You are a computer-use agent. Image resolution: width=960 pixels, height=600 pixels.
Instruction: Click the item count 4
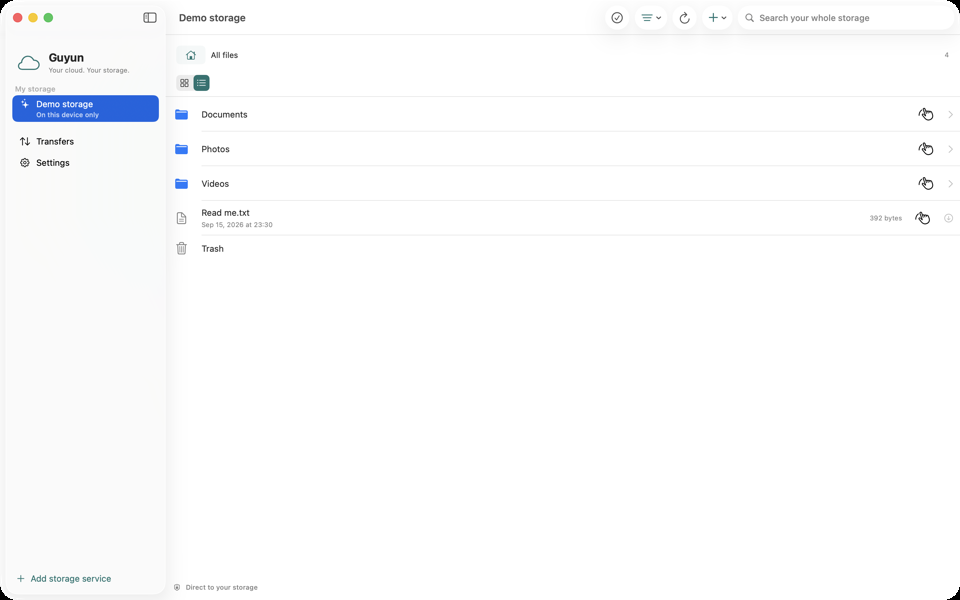(x=947, y=55)
